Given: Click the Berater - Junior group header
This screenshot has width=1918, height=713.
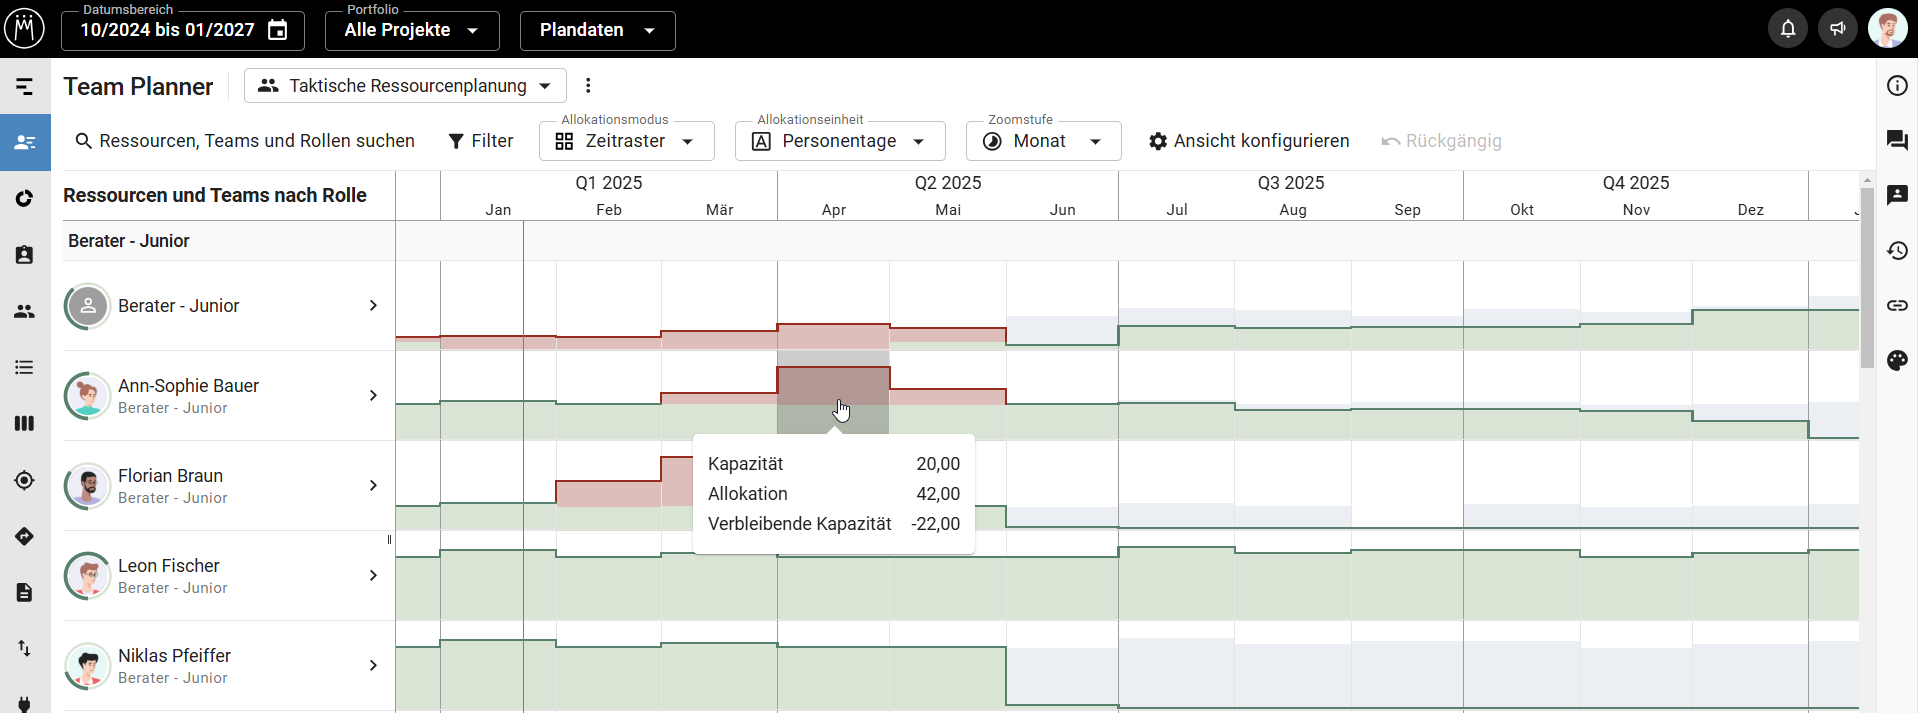Looking at the screenshot, I should (129, 241).
